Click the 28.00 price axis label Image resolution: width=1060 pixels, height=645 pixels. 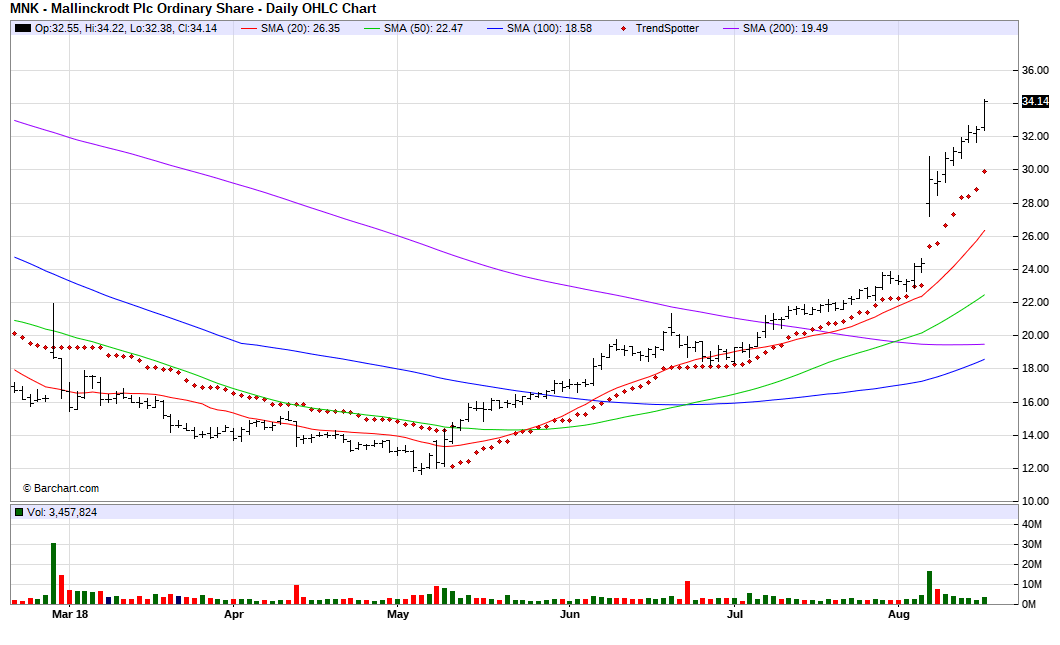(x=1035, y=204)
